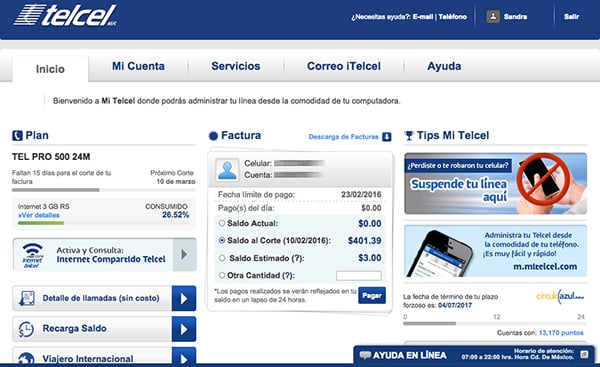Open the Correo iTelcel tab
Screen dimensions: 600x367
click(x=344, y=66)
